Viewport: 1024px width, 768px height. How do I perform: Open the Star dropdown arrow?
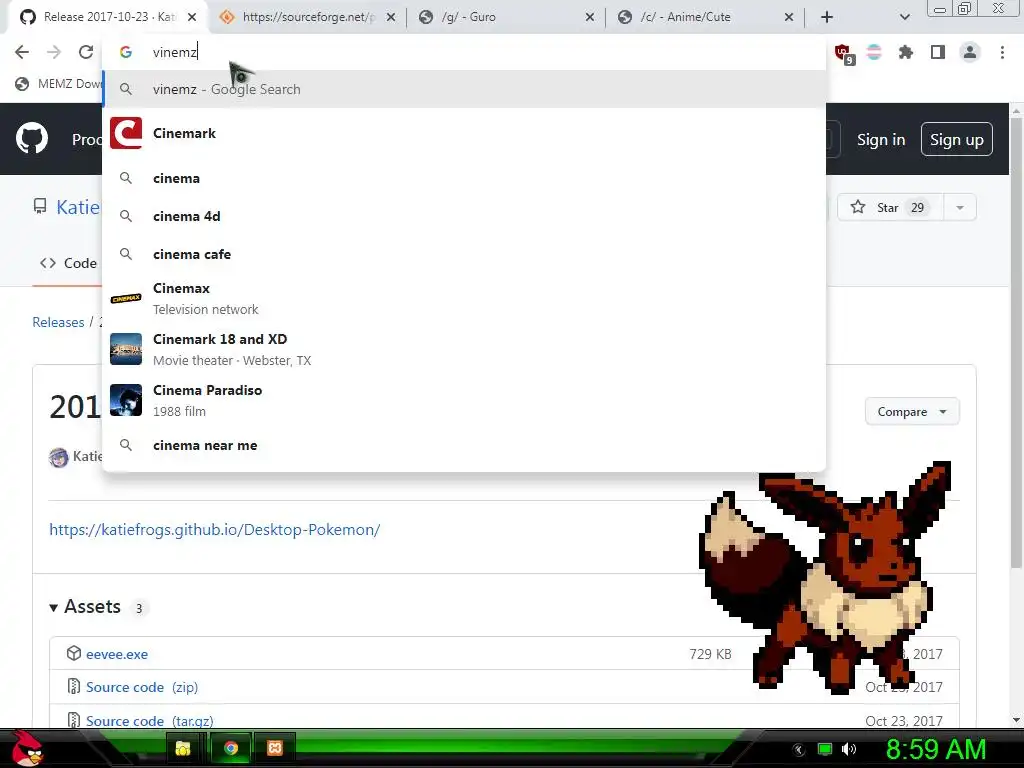960,208
